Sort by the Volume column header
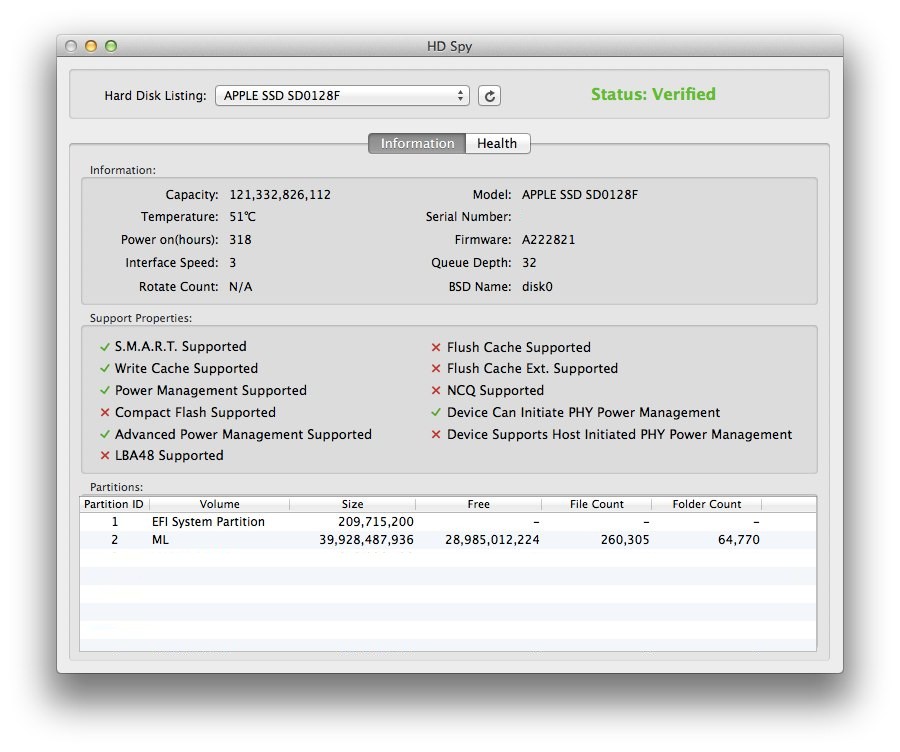Image resolution: width=900 pixels, height=752 pixels. pos(219,504)
